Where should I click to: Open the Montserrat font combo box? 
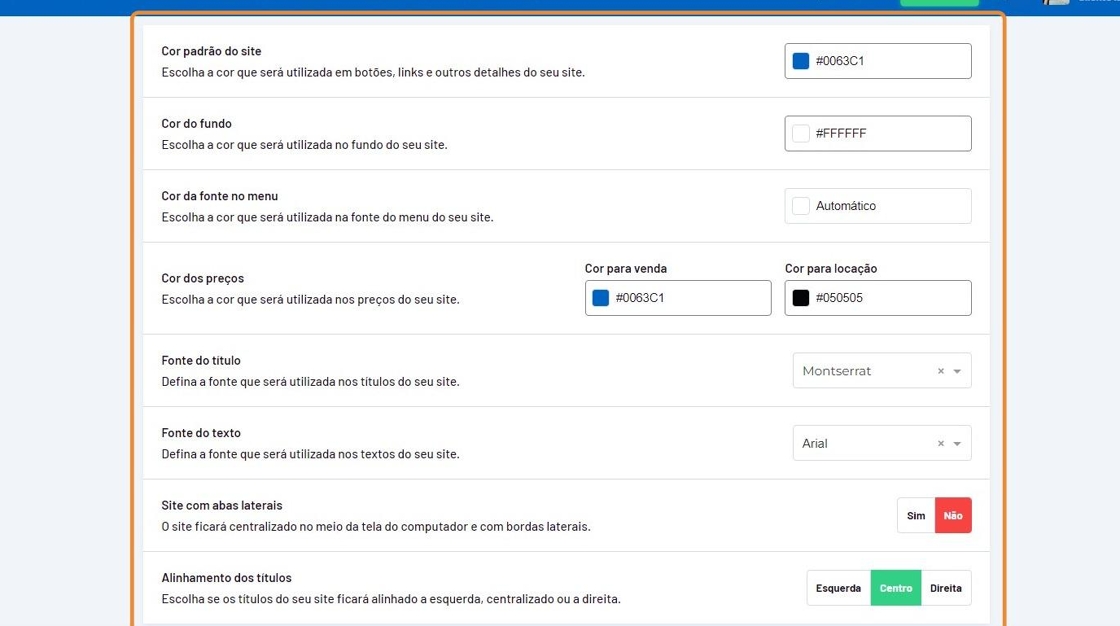(x=862, y=371)
